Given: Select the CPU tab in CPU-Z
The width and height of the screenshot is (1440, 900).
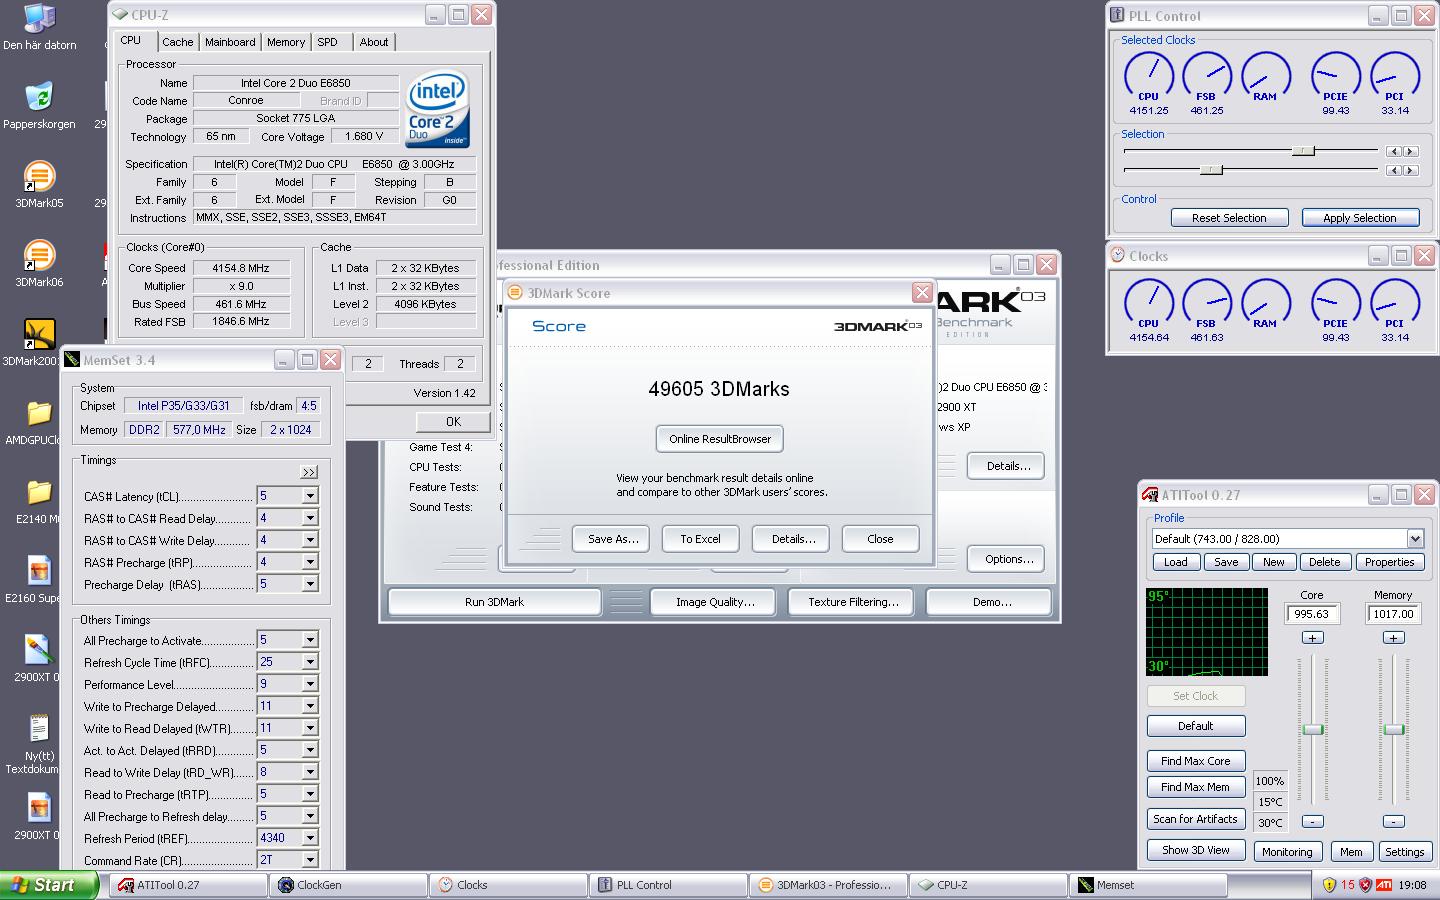Looking at the screenshot, I should [131, 40].
